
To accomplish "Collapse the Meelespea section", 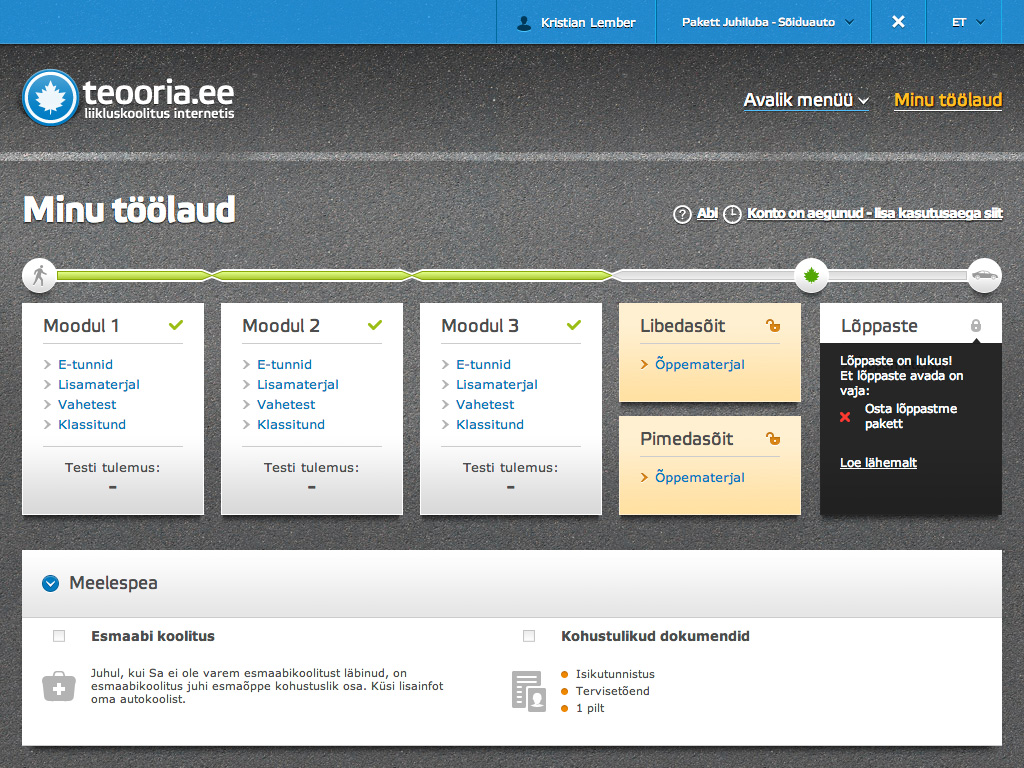I will point(51,584).
